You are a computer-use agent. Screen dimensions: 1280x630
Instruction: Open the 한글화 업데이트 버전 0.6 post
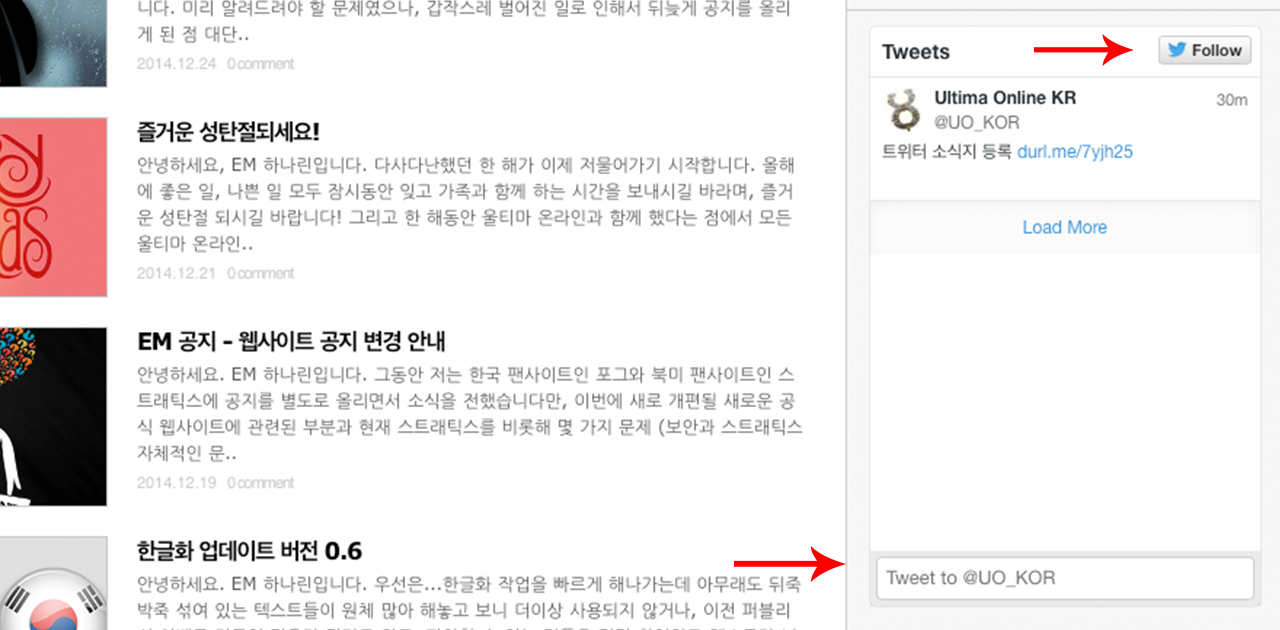pos(249,551)
